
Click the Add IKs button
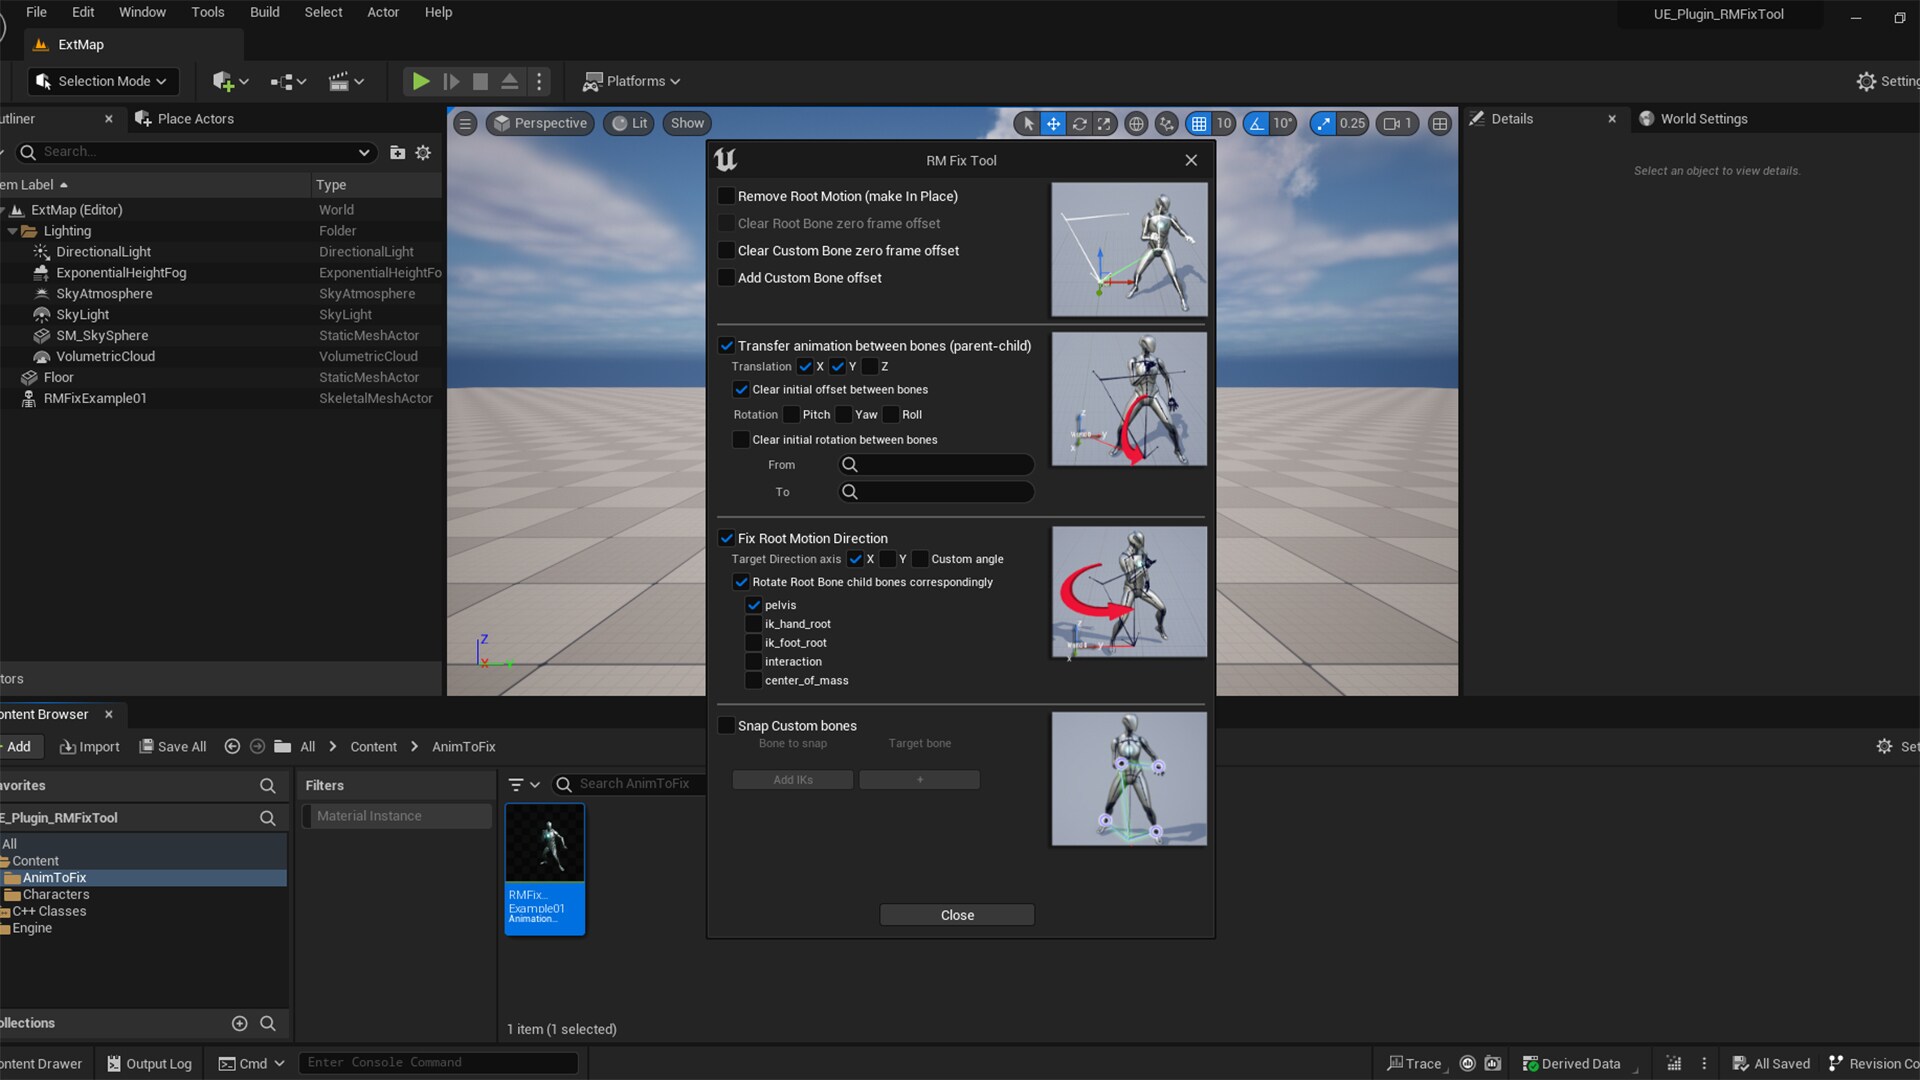tap(792, 779)
